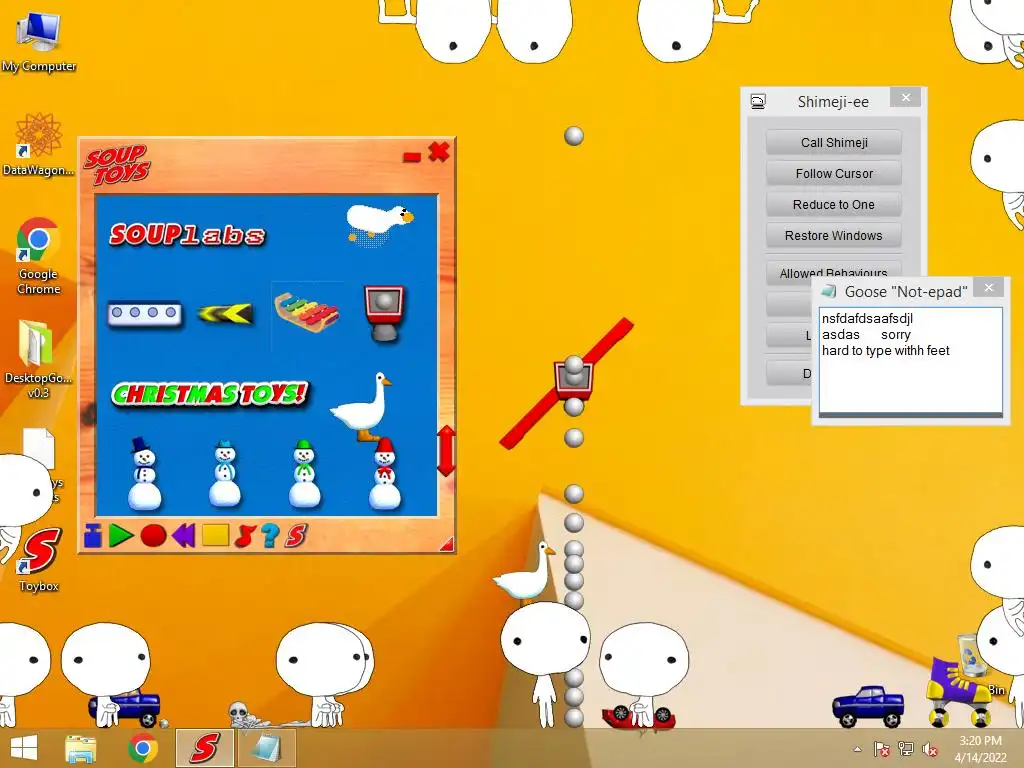Pick the rainbow xylophone toy
The image size is (1024, 768).
tap(307, 313)
